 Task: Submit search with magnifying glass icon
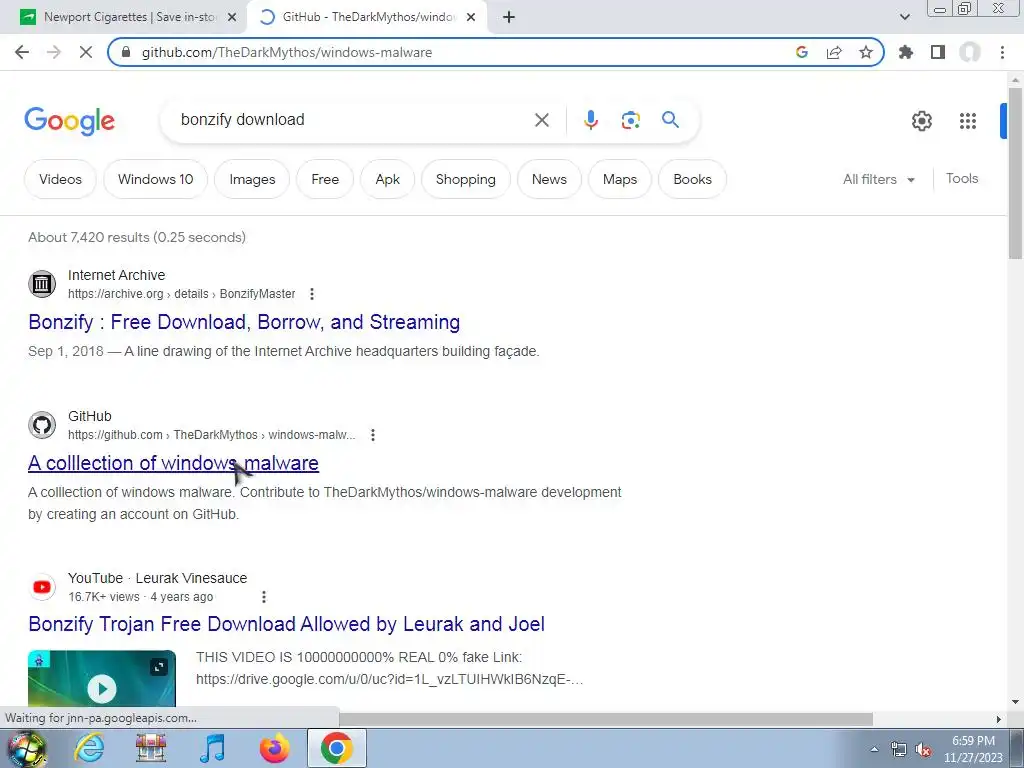pyautogui.click(x=670, y=120)
